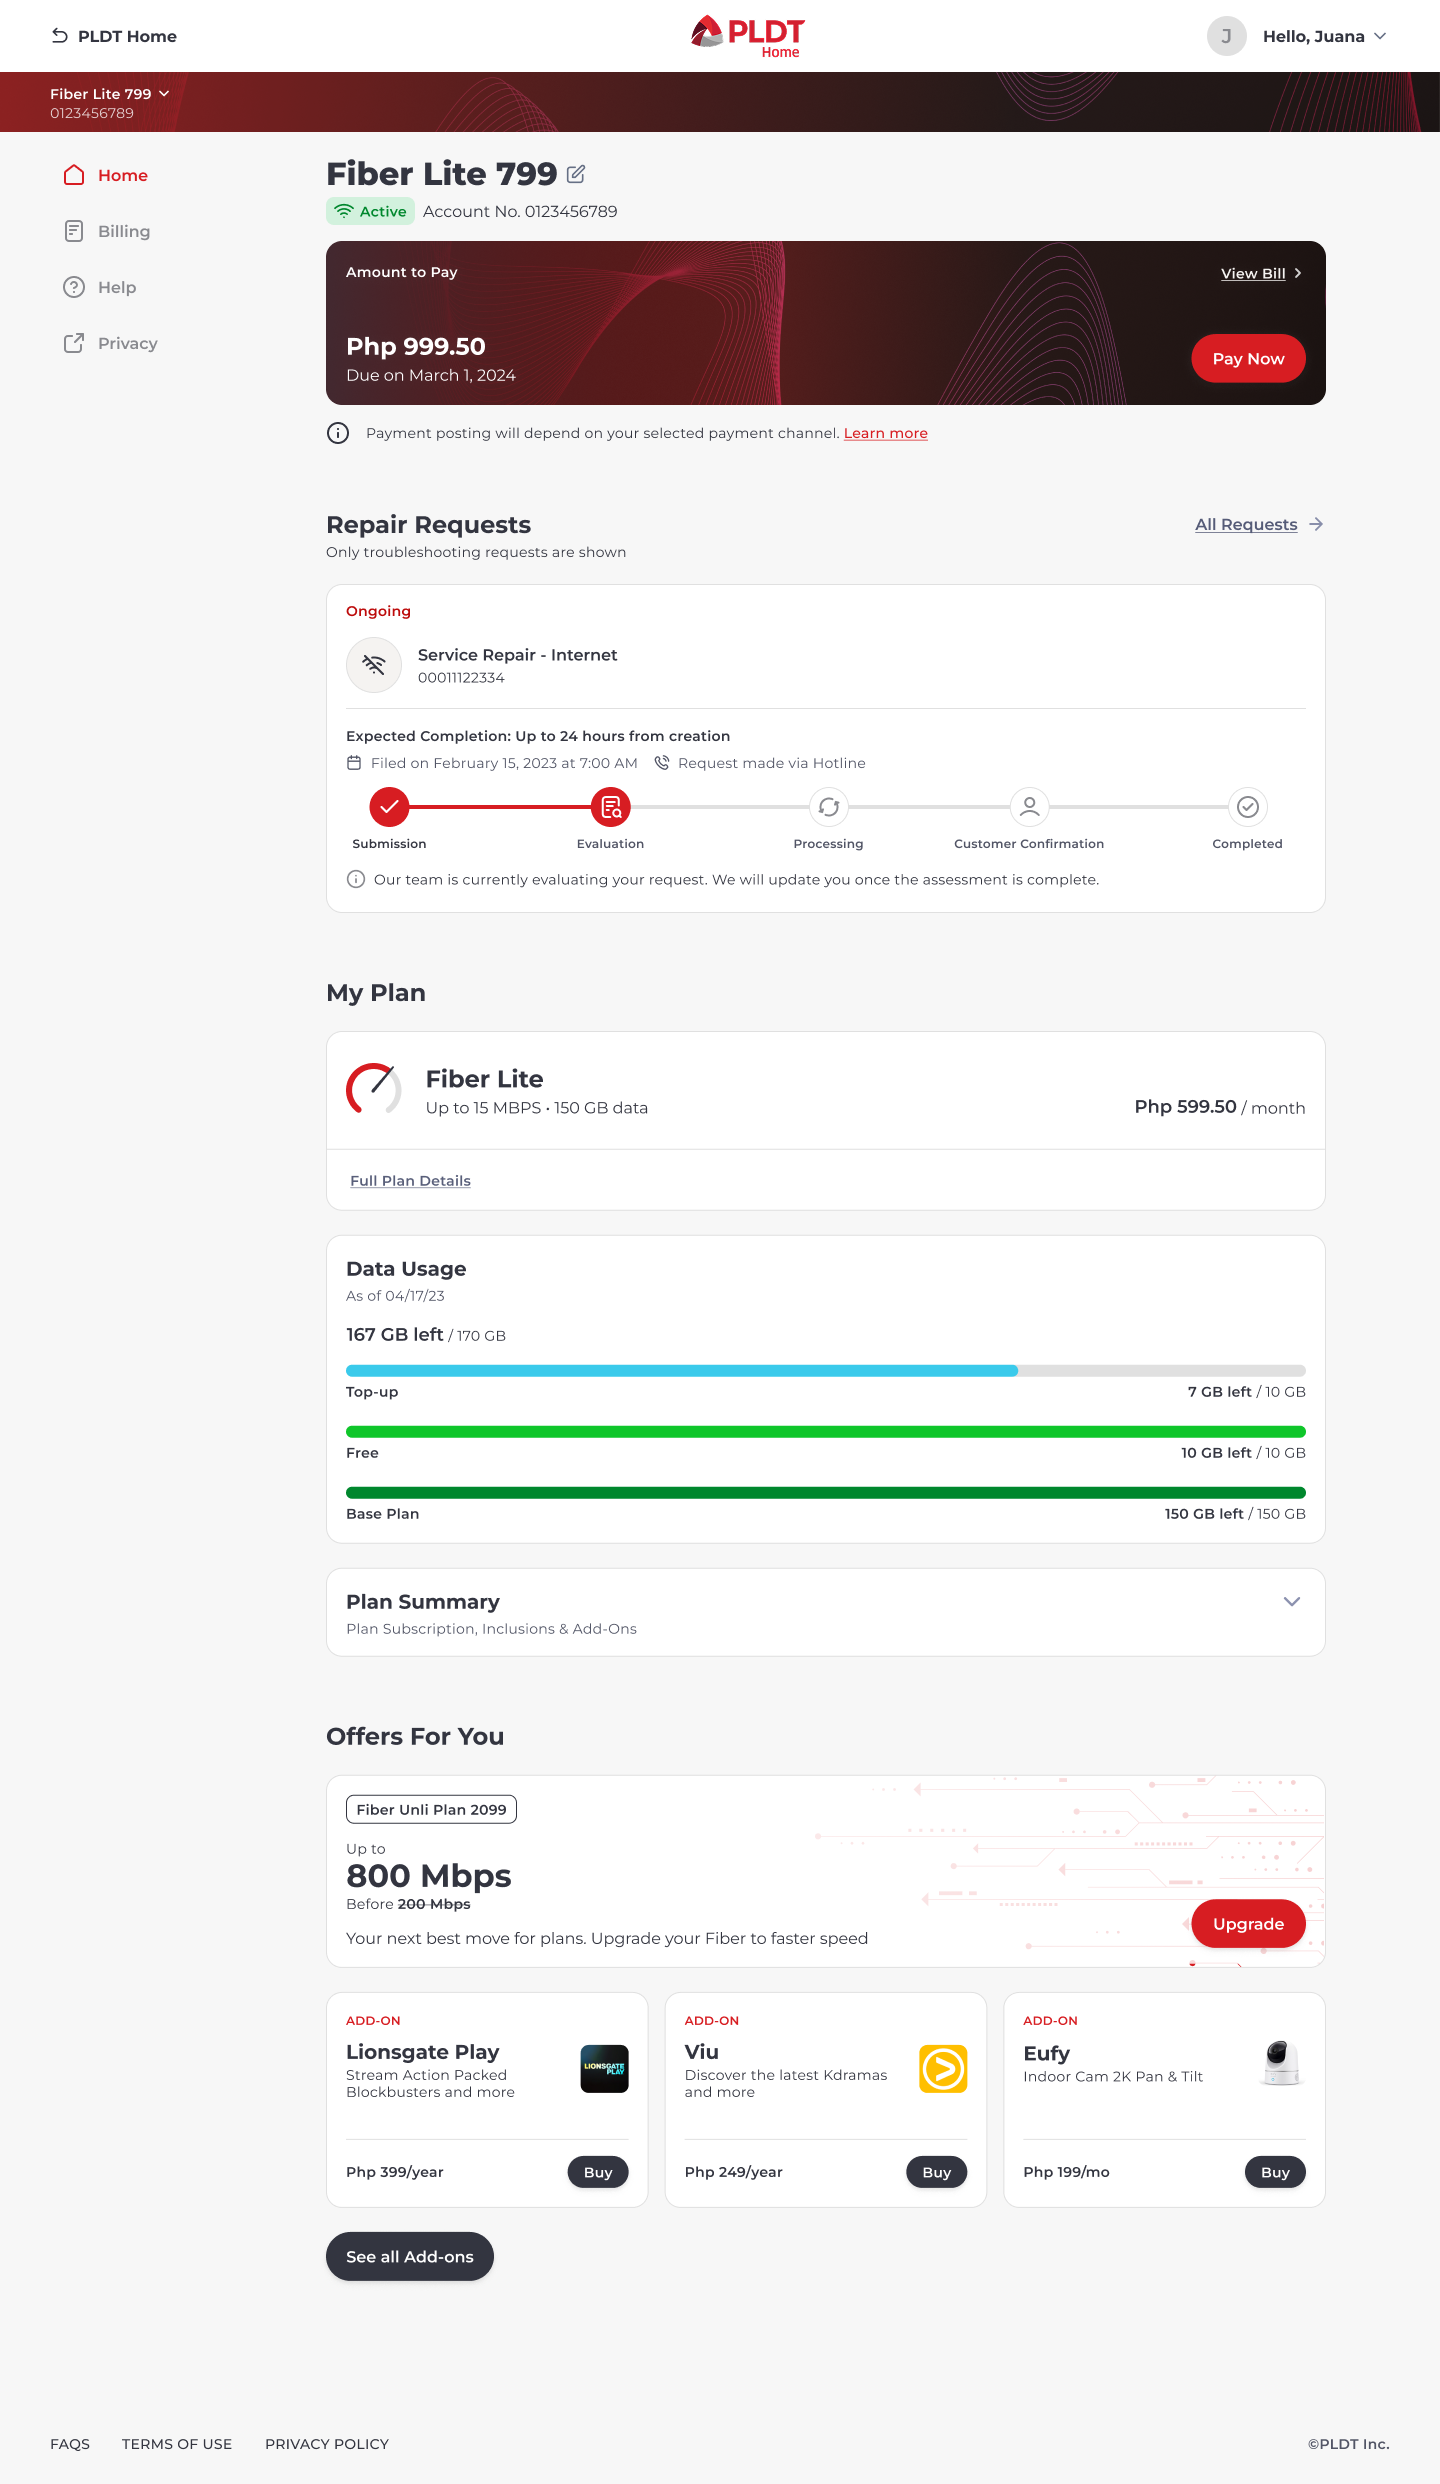Click the Fiber Lite speedometer icon
1440x2484 pixels.
(x=374, y=1090)
